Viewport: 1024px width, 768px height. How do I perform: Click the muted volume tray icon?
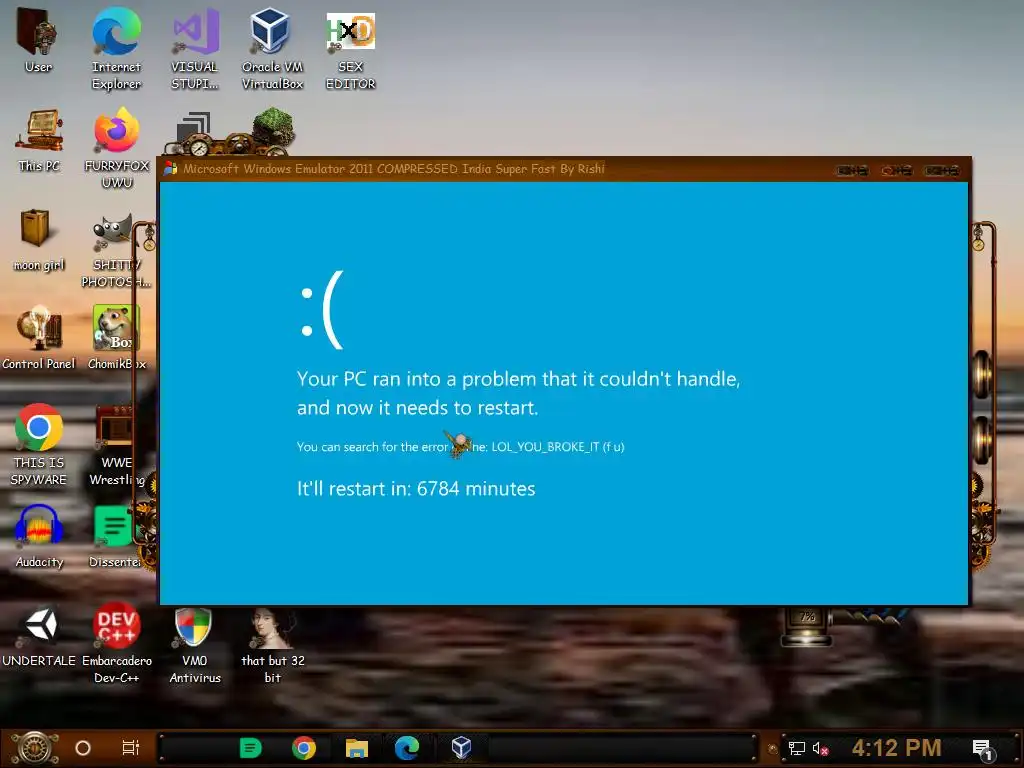click(x=821, y=748)
